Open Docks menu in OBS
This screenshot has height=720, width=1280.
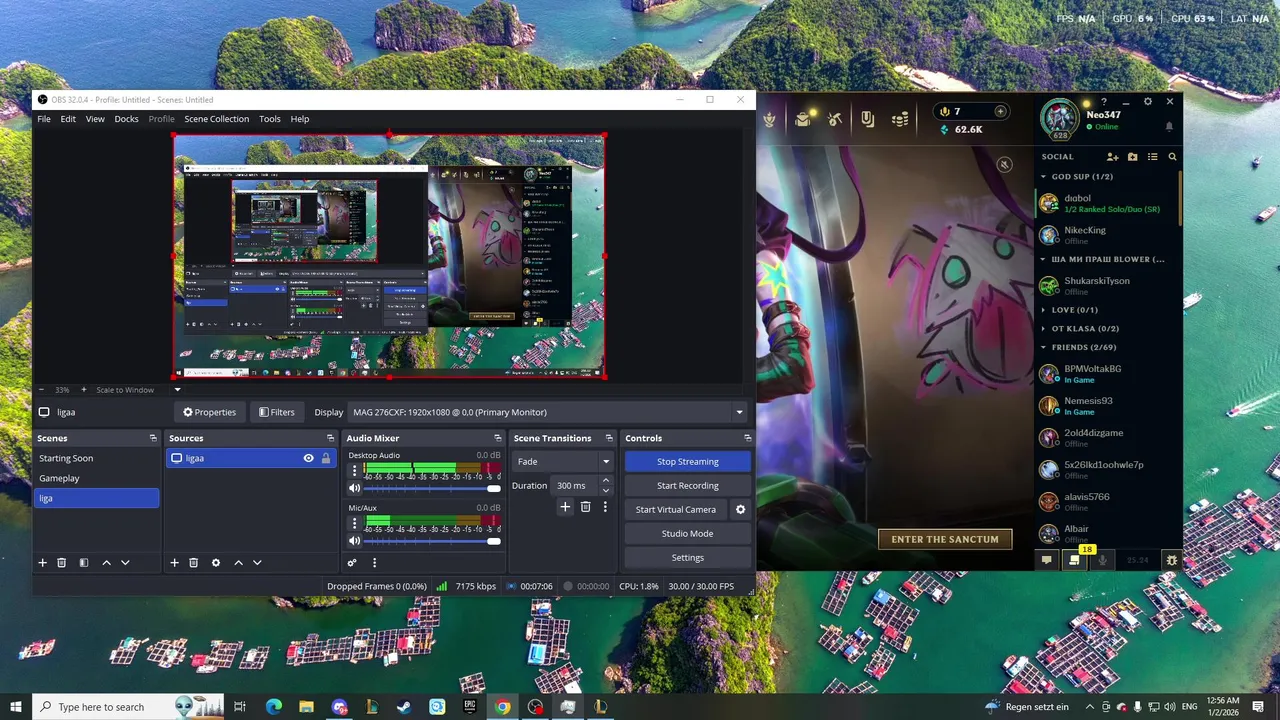coord(126,119)
